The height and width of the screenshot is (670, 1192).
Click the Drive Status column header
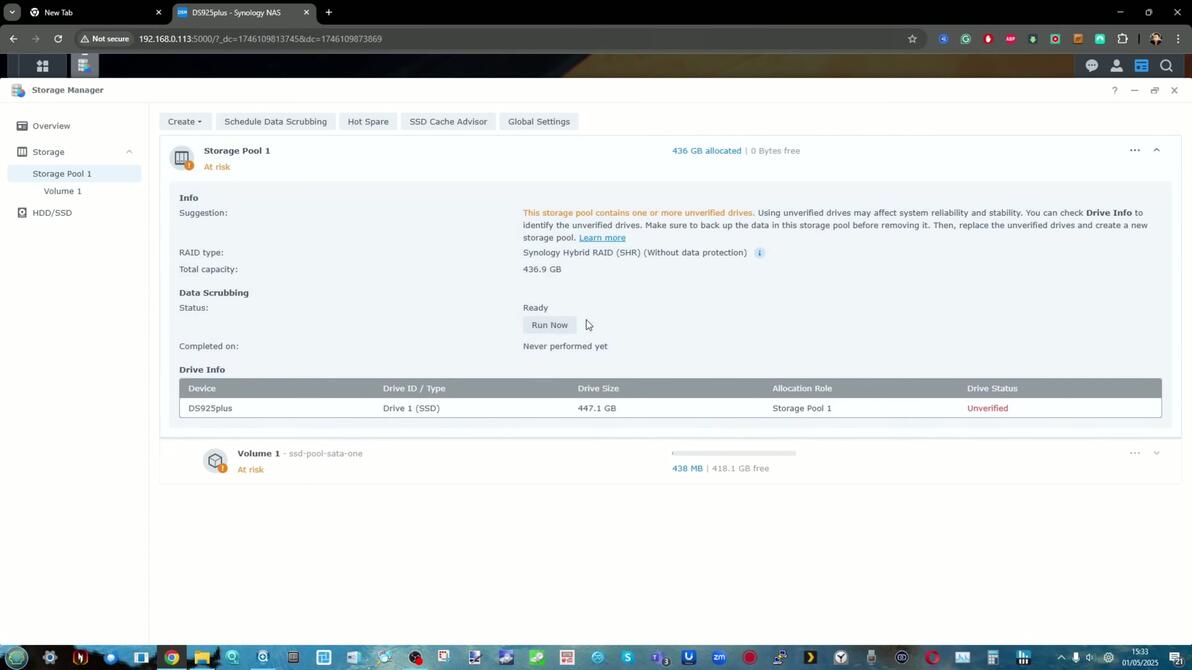(x=992, y=389)
